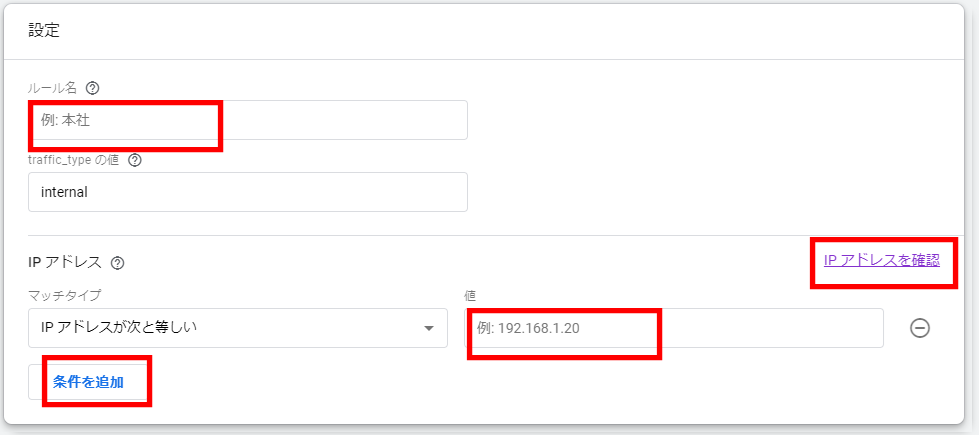The image size is (979, 435).
Task: Click the ルール名 field label
Action: coord(53,89)
